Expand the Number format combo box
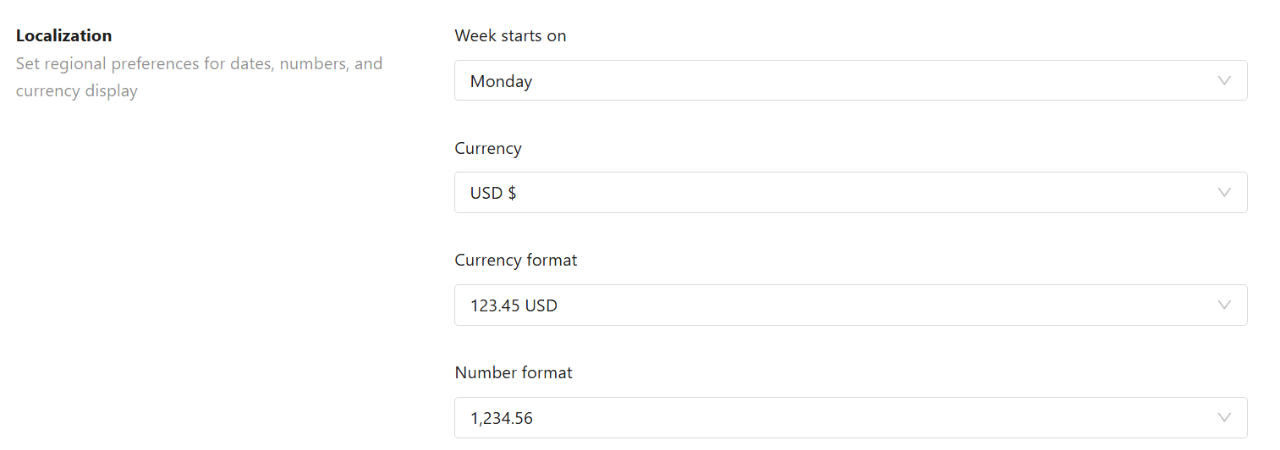Viewport: 1280px width, 450px height. tap(851, 418)
